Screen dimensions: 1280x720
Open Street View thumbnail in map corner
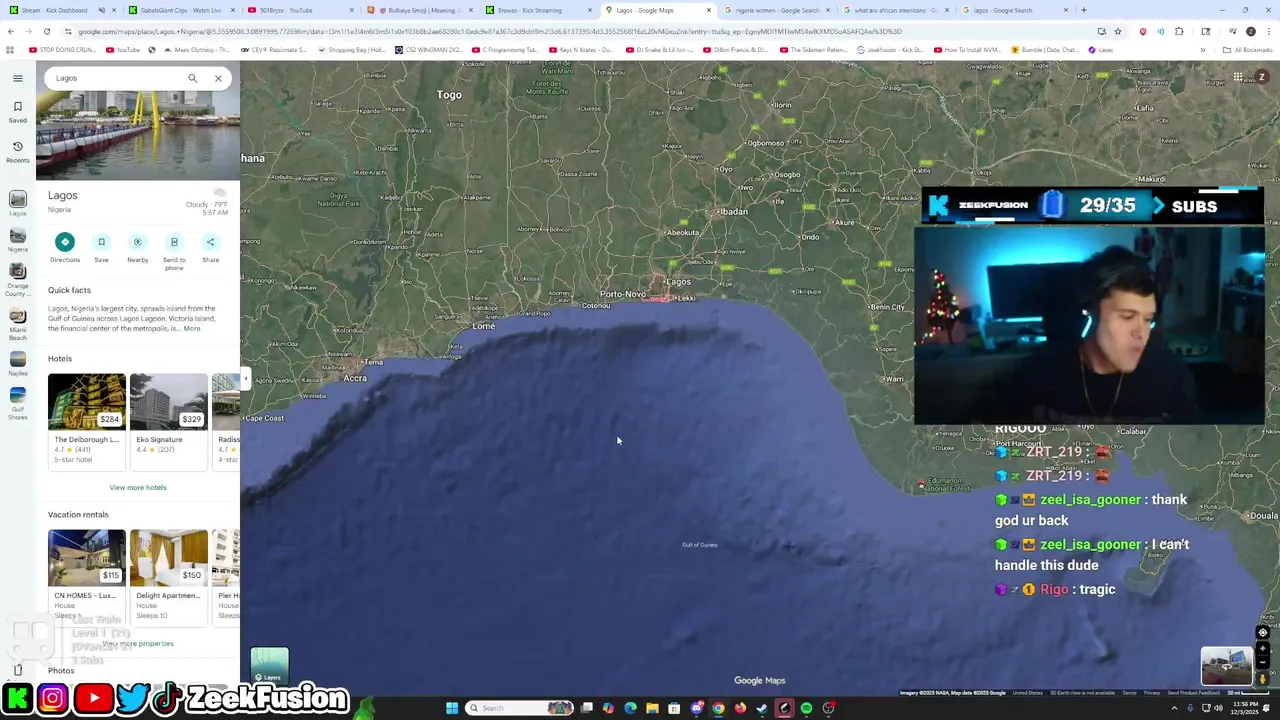(x=1226, y=666)
